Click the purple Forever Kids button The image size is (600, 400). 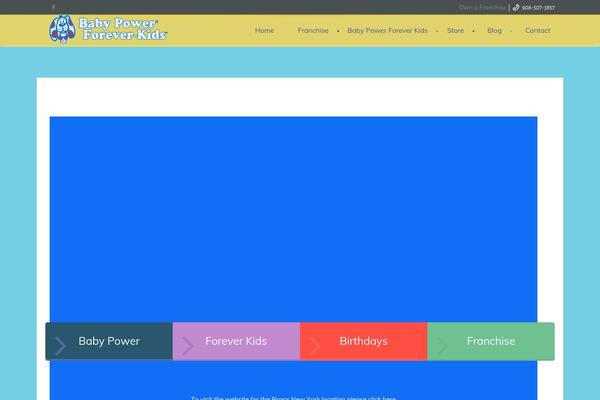click(236, 341)
